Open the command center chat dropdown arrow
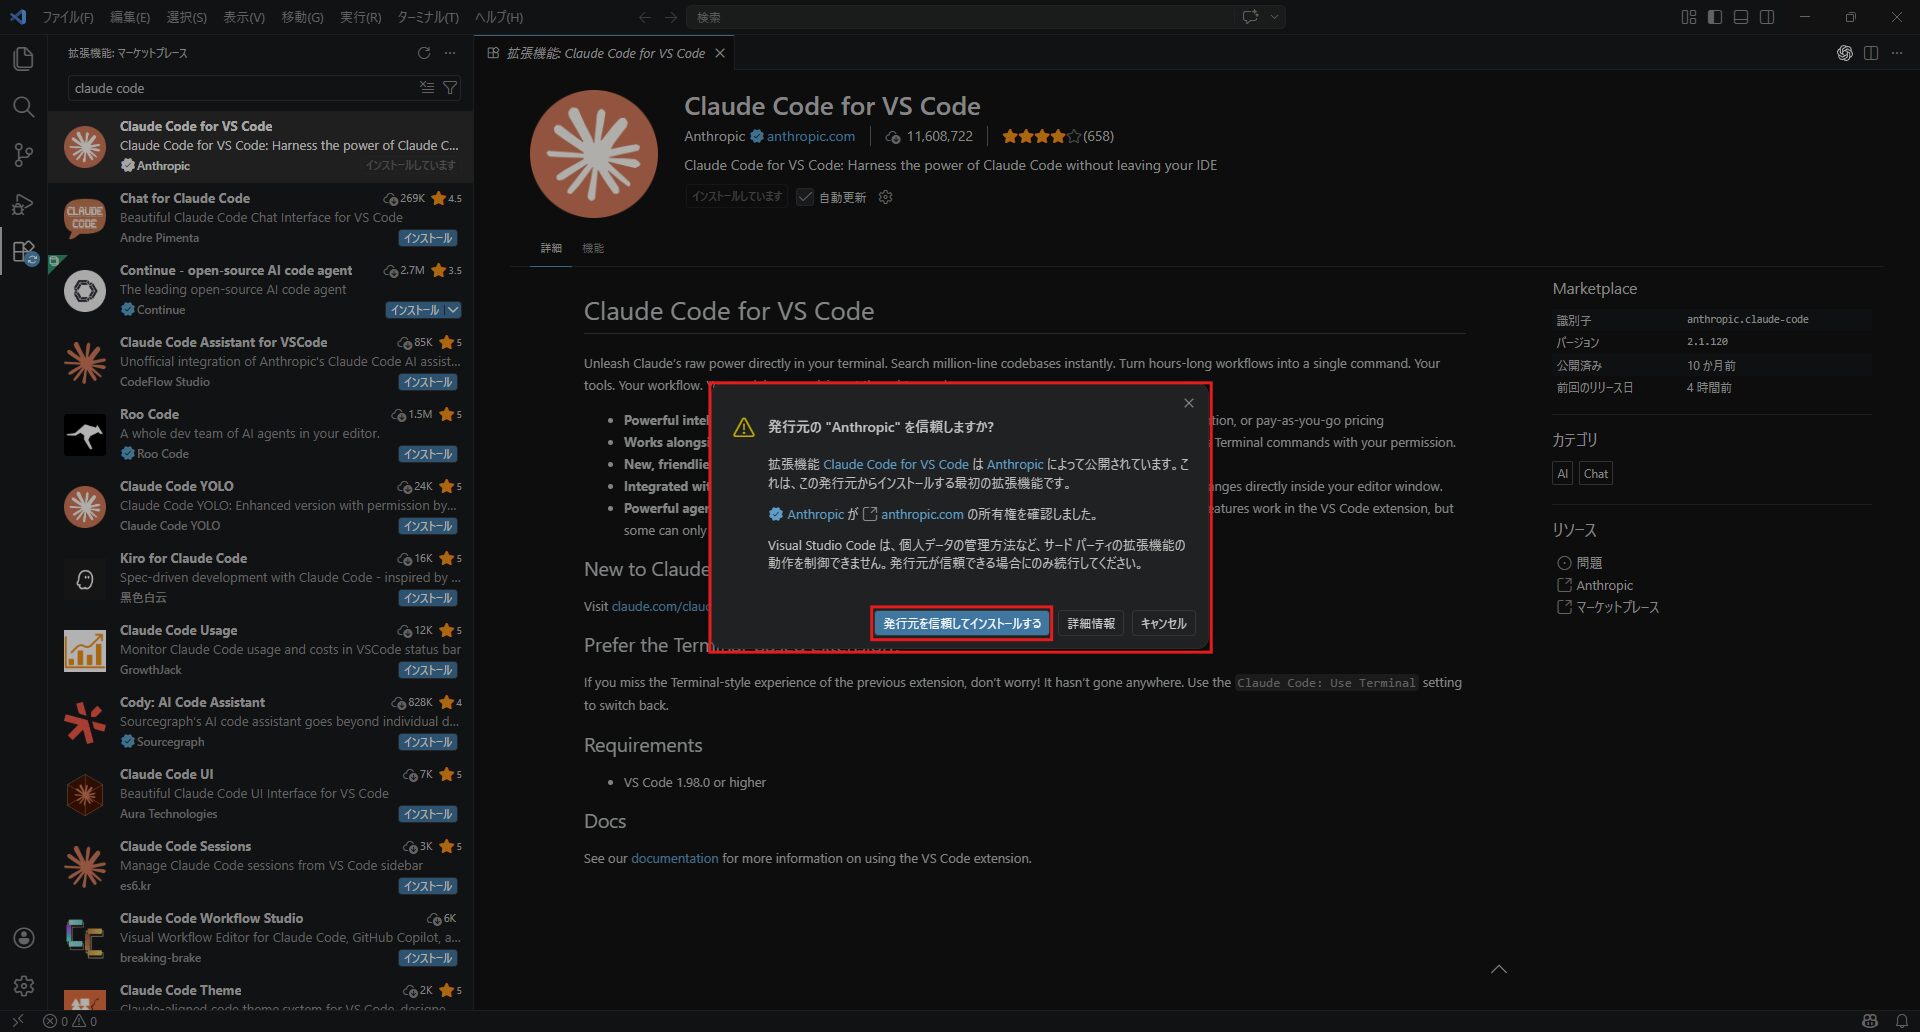The image size is (1920, 1032). point(1274,17)
